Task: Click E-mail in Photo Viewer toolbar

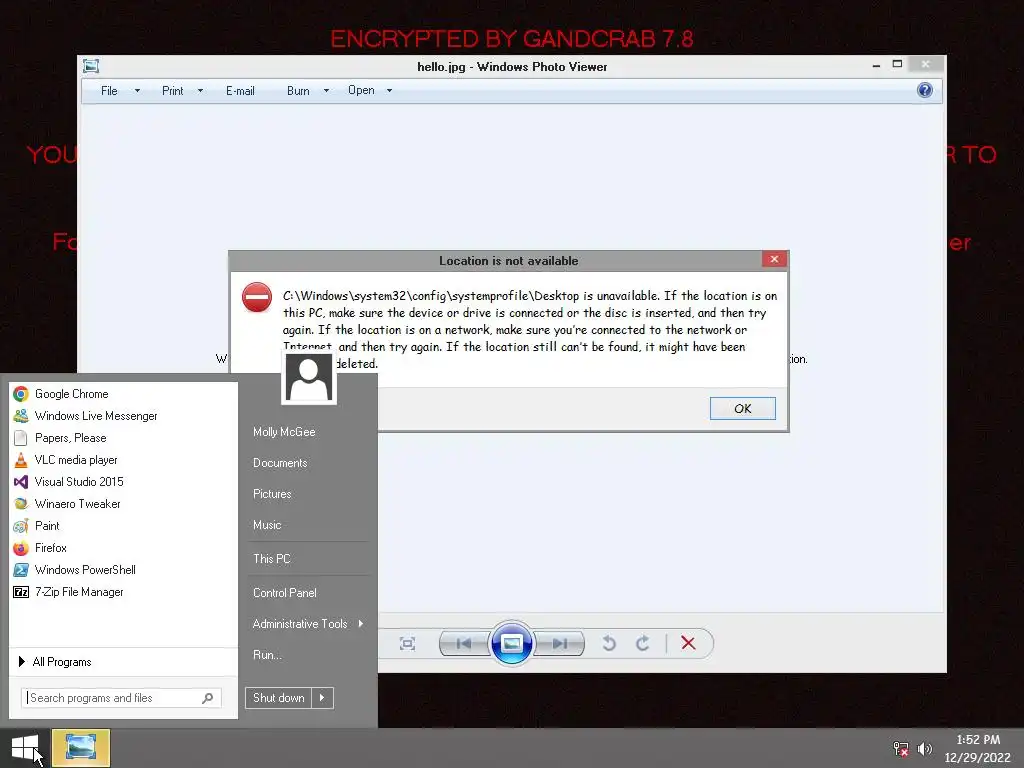Action: pos(240,91)
